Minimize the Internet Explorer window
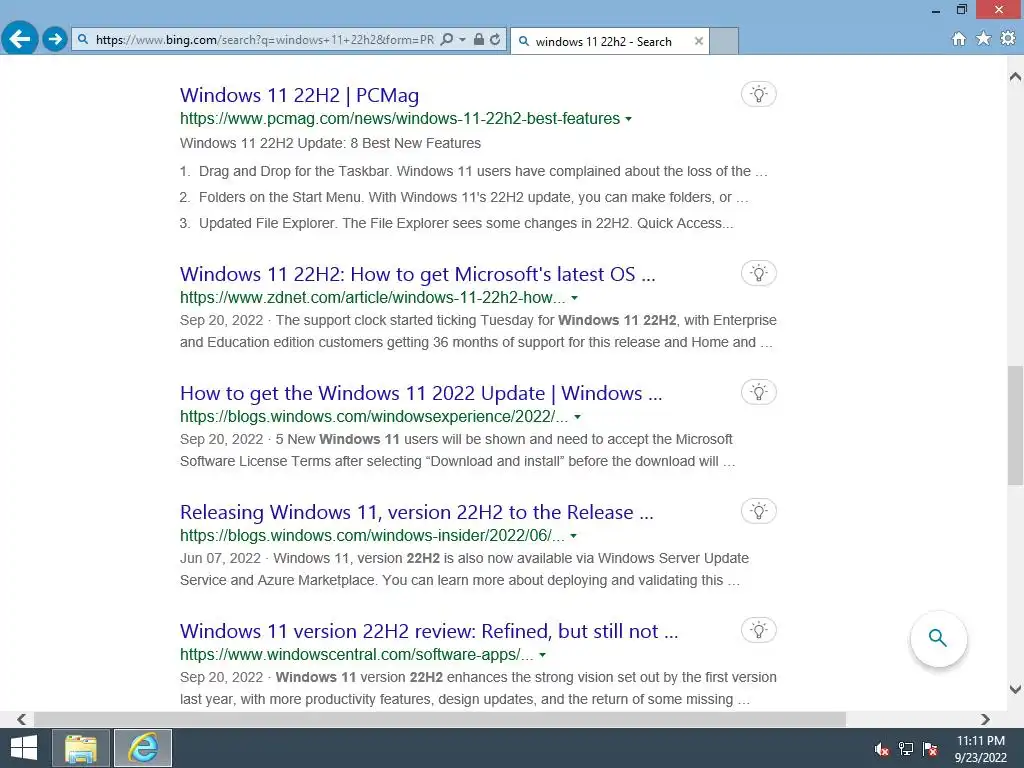Screen dimensions: 1024x768 tap(936, 9)
